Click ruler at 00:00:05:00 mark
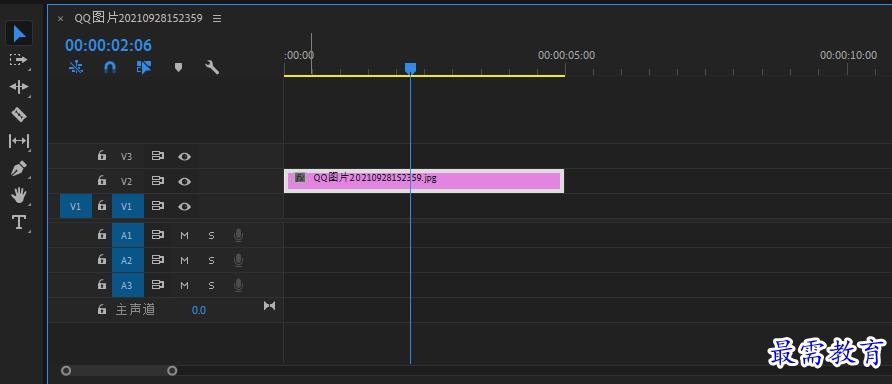The width and height of the screenshot is (892, 384). [x=566, y=55]
